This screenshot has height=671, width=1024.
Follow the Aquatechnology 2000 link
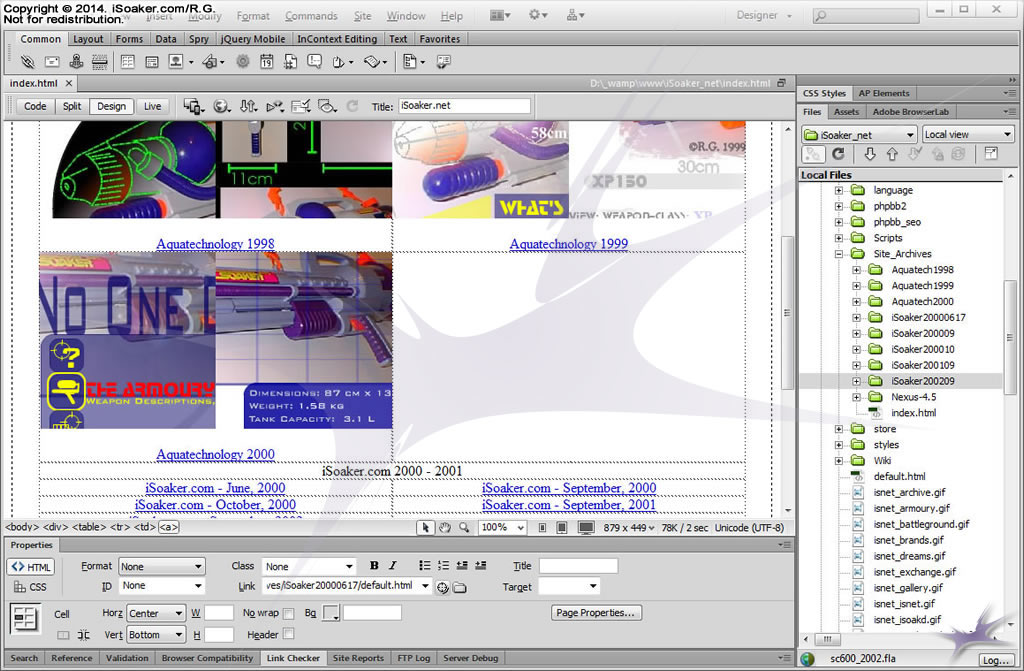click(216, 454)
